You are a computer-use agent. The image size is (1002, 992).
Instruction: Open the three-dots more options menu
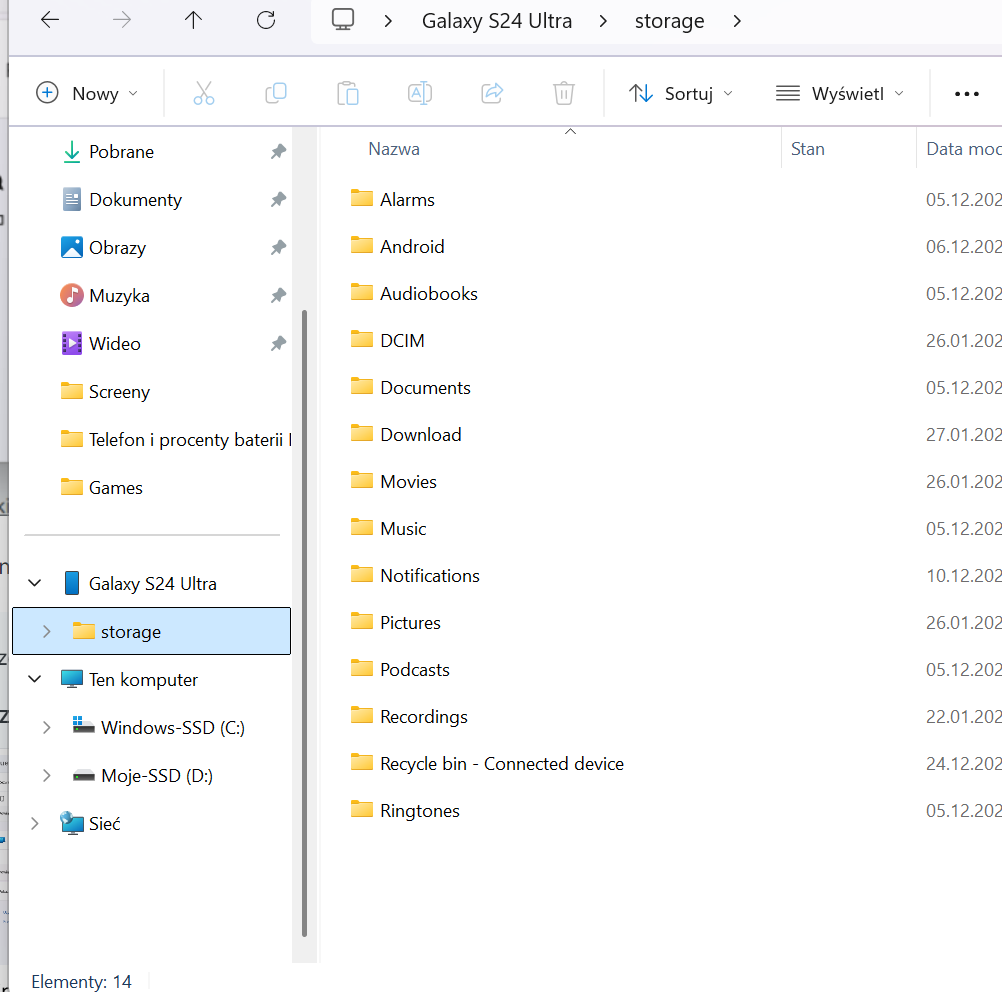click(x=967, y=94)
